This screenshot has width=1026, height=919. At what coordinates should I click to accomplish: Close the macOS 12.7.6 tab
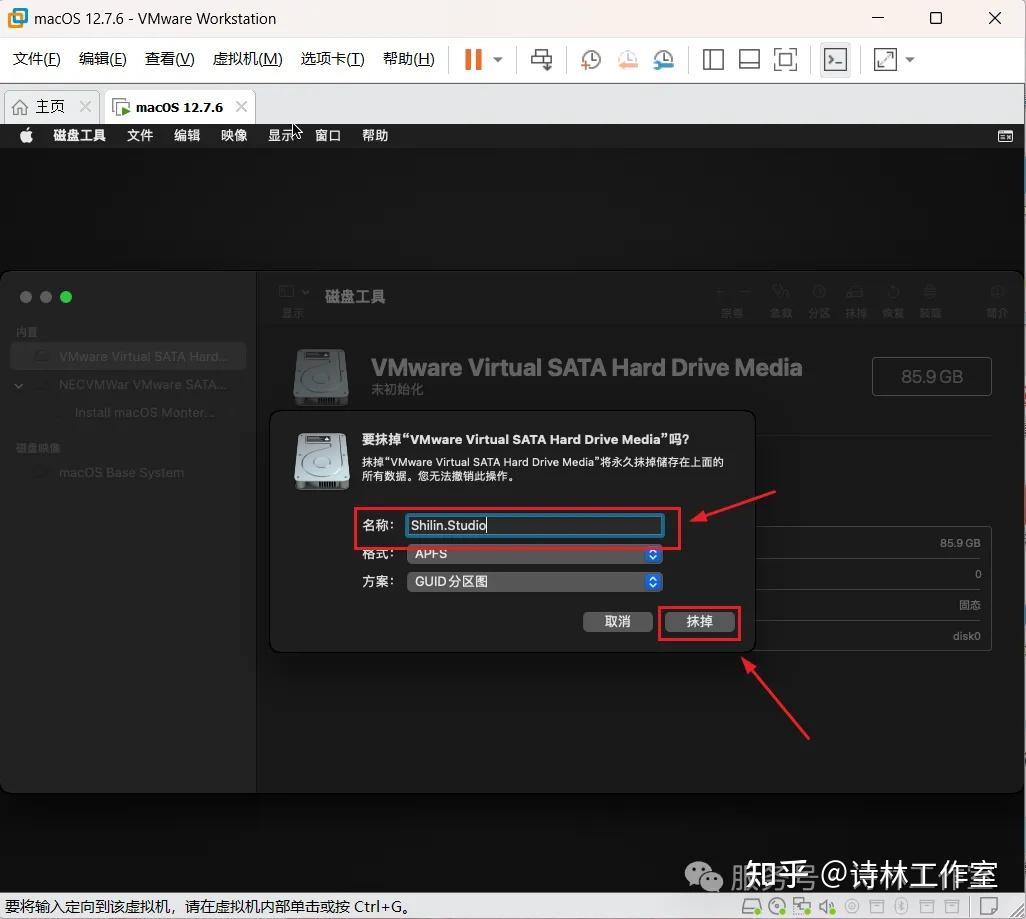(241, 106)
